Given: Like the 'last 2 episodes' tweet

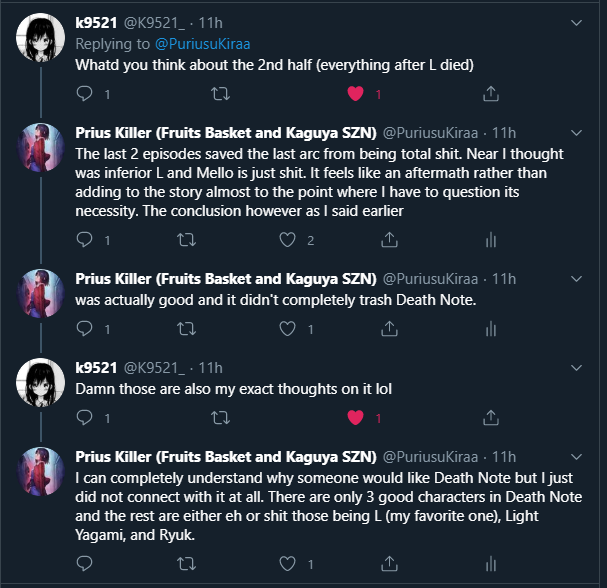Looking at the screenshot, I should [288, 239].
